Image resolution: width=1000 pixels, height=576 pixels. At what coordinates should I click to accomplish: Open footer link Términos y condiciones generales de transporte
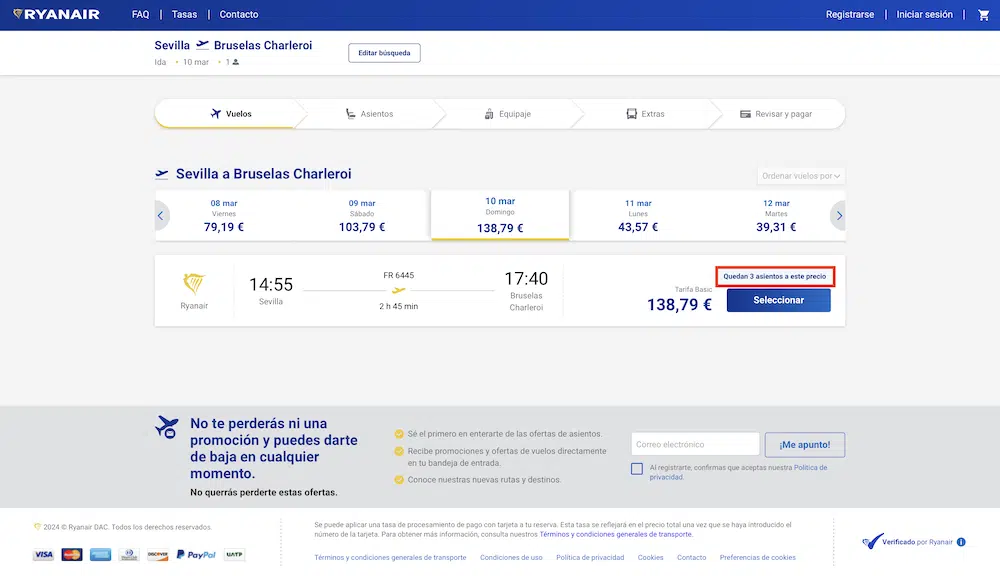click(x=390, y=558)
